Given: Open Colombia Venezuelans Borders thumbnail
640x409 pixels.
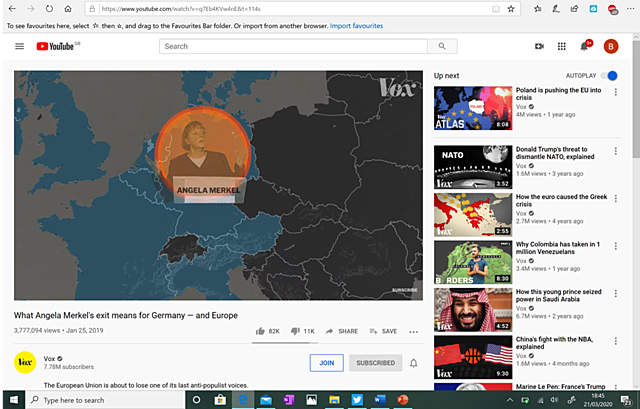Looking at the screenshot, I should pos(473,262).
